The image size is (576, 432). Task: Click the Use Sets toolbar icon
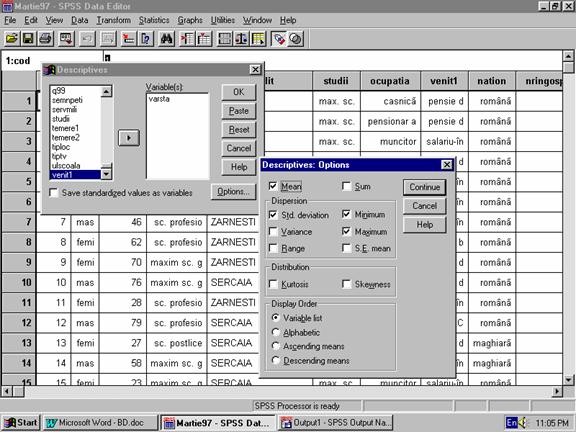coord(296,39)
